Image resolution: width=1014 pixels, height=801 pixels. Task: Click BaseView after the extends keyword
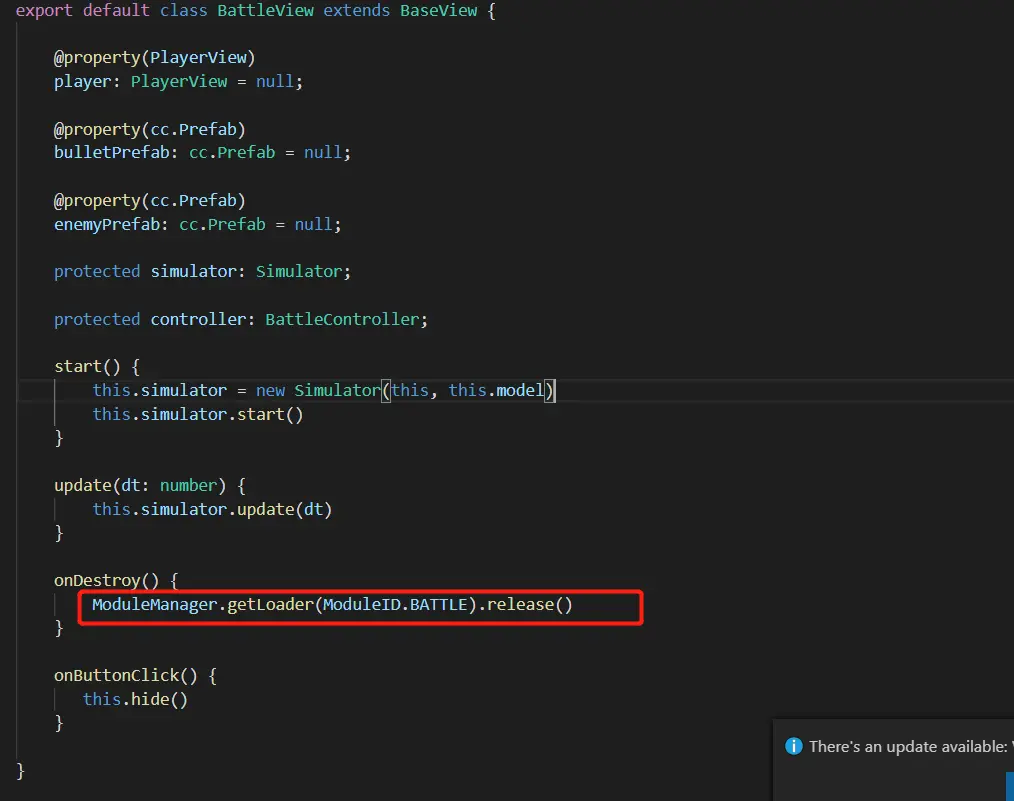coord(438,11)
